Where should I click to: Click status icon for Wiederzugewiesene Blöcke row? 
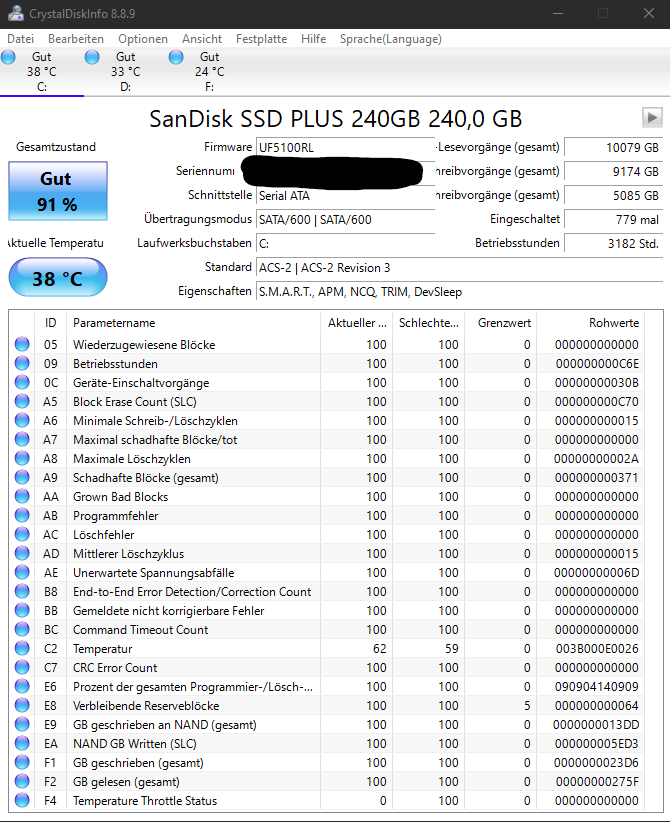[22, 344]
